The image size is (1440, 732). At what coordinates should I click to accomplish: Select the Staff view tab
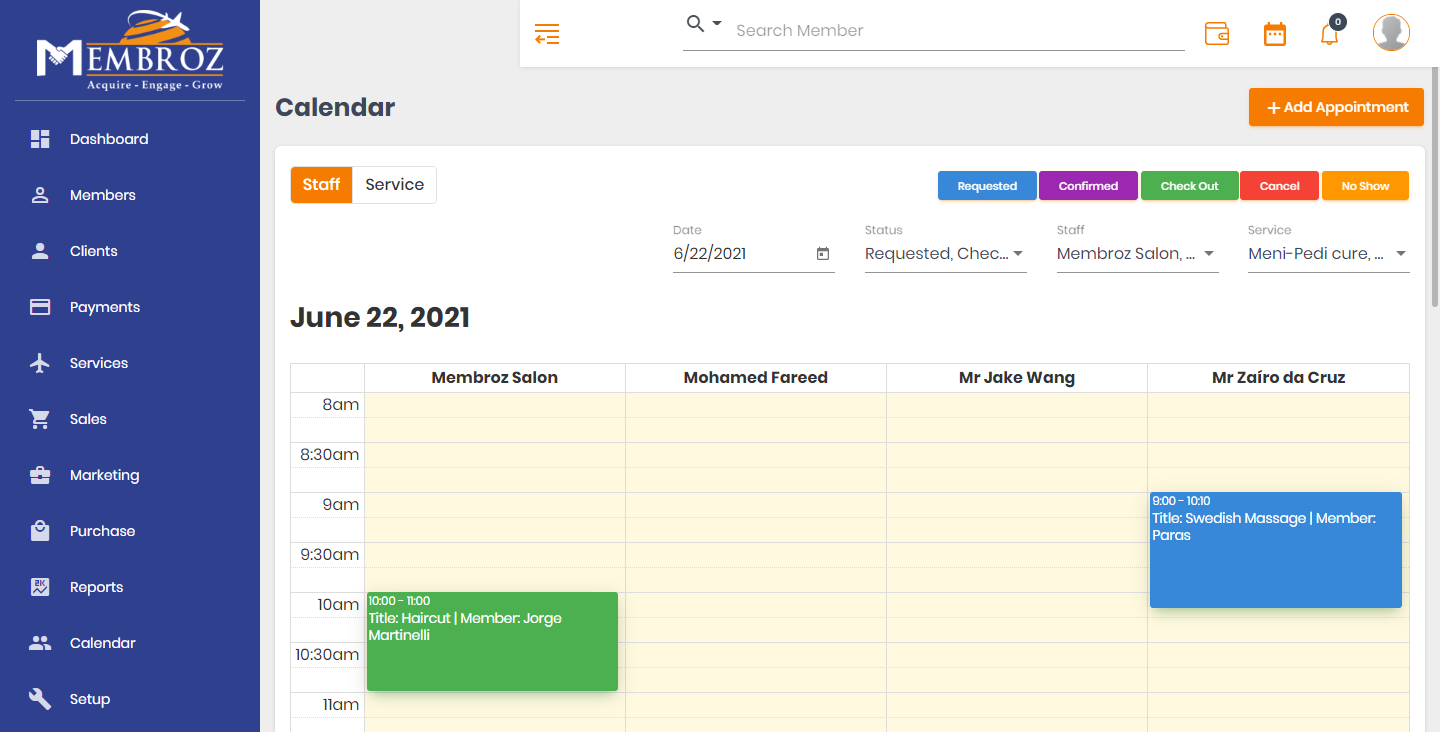pos(321,184)
